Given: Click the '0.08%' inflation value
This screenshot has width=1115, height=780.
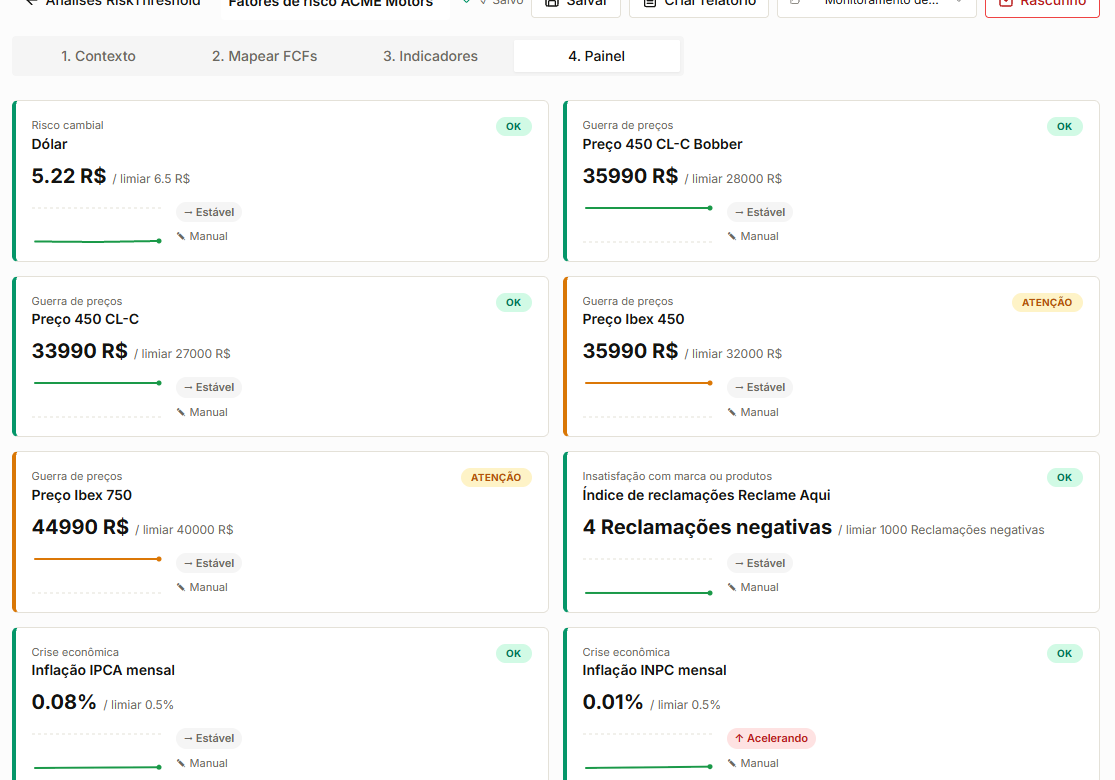Looking at the screenshot, I should click(64, 702).
